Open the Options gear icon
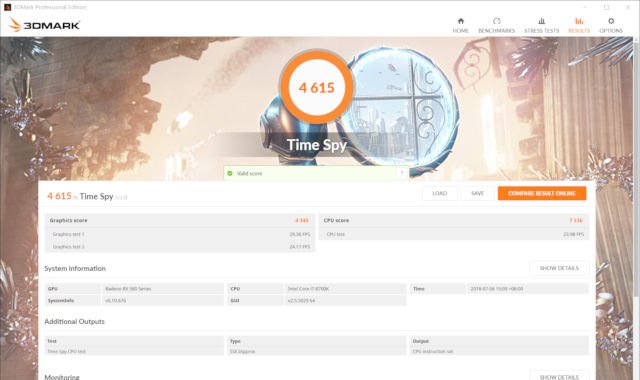This screenshot has width=640, height=380. 611,21
